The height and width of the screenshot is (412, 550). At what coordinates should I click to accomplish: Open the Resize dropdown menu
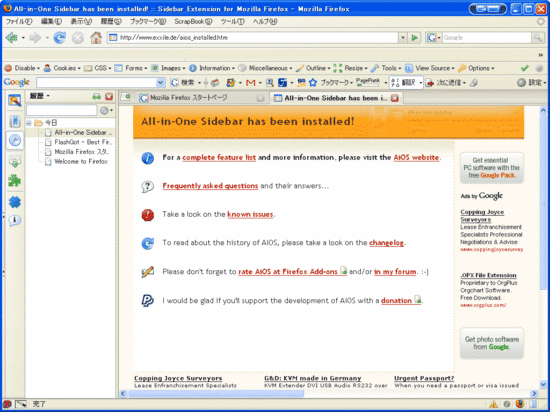(x=351, y=68)
